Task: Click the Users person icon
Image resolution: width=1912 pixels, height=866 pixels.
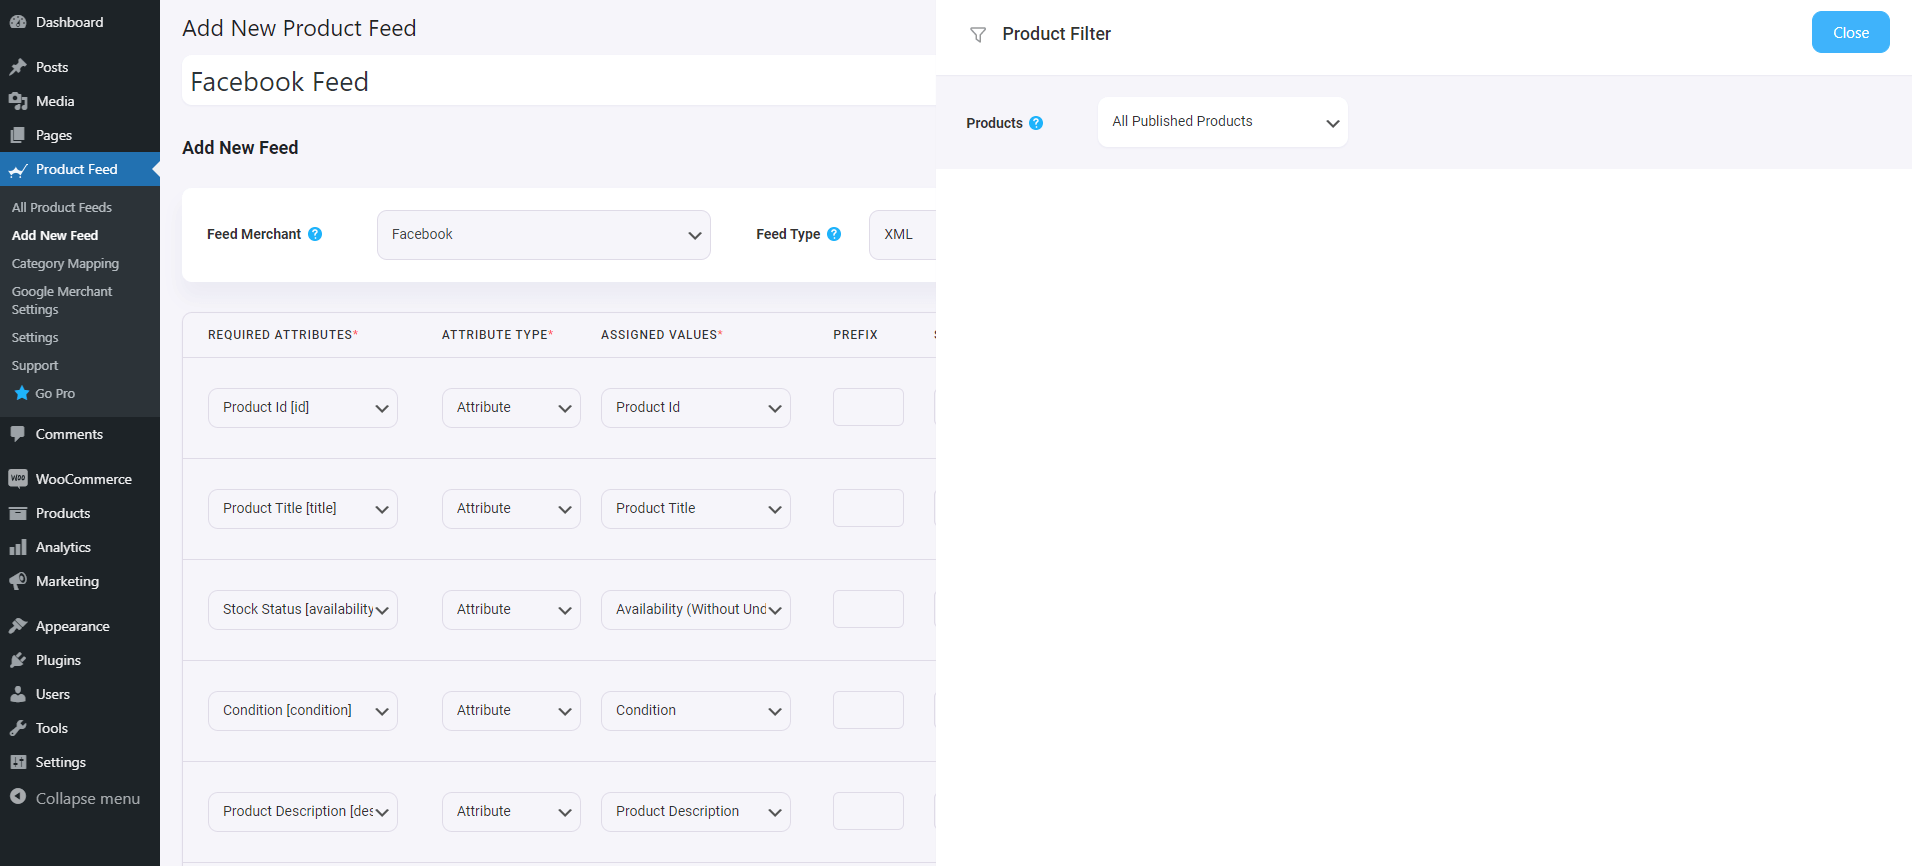Action: 18,694
